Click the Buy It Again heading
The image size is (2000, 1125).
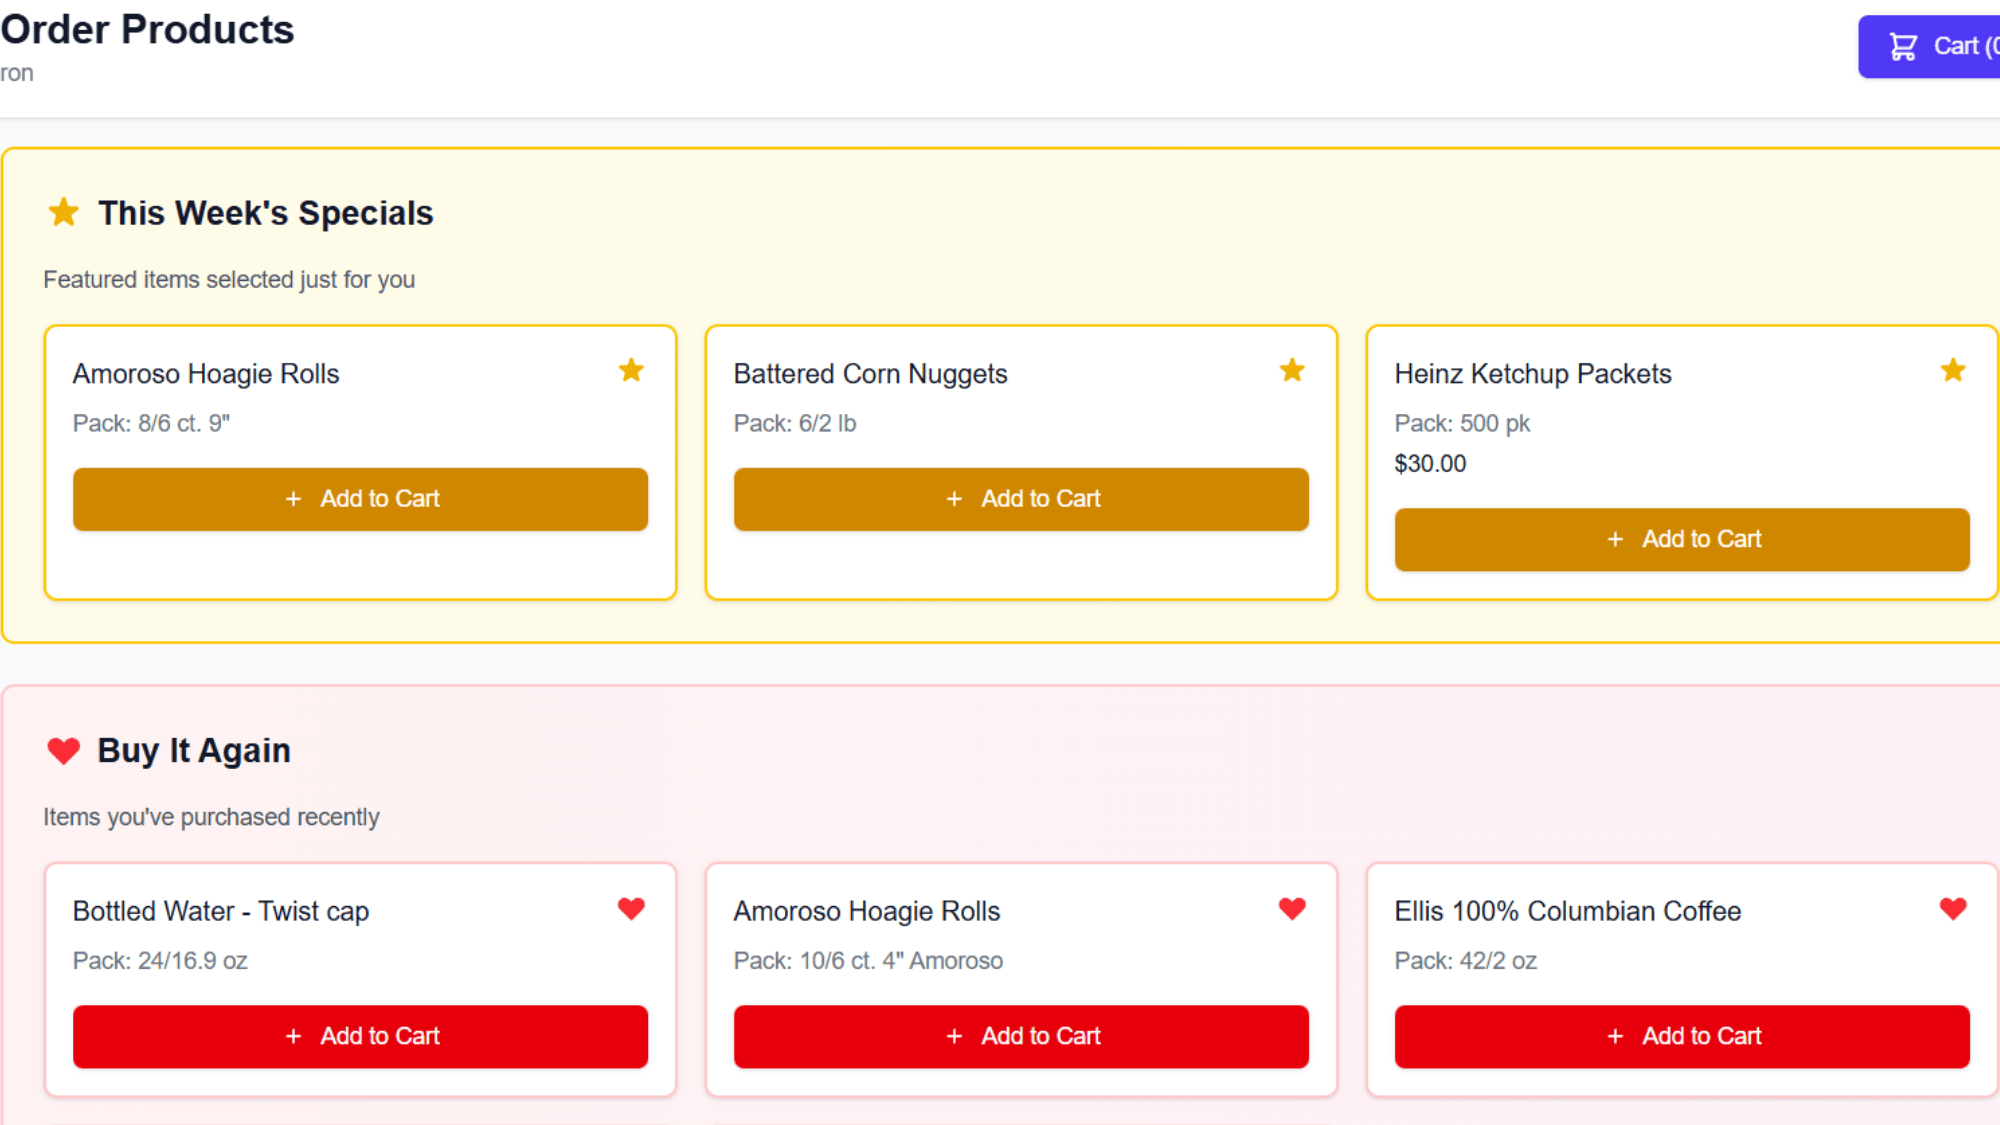(x=194, y=750)
